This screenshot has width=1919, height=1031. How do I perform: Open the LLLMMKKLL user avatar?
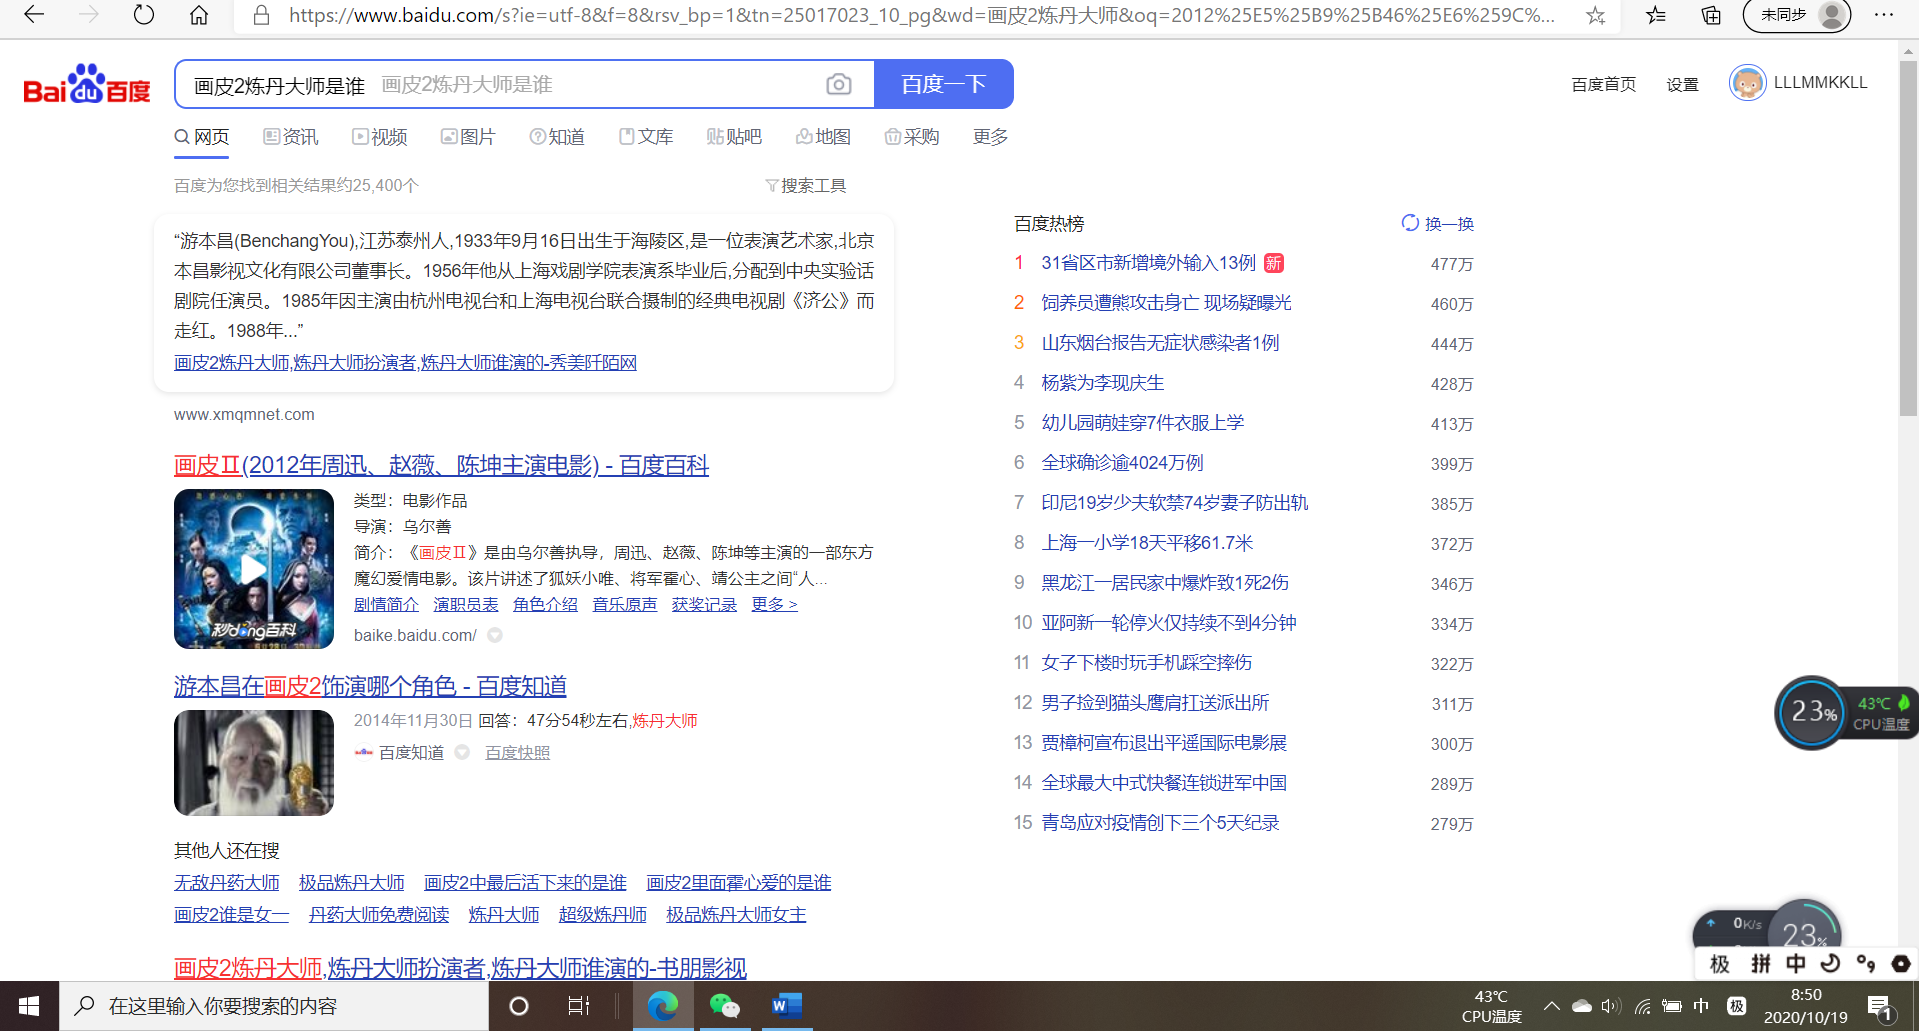pyautogui.click(x=1747, y=83)
